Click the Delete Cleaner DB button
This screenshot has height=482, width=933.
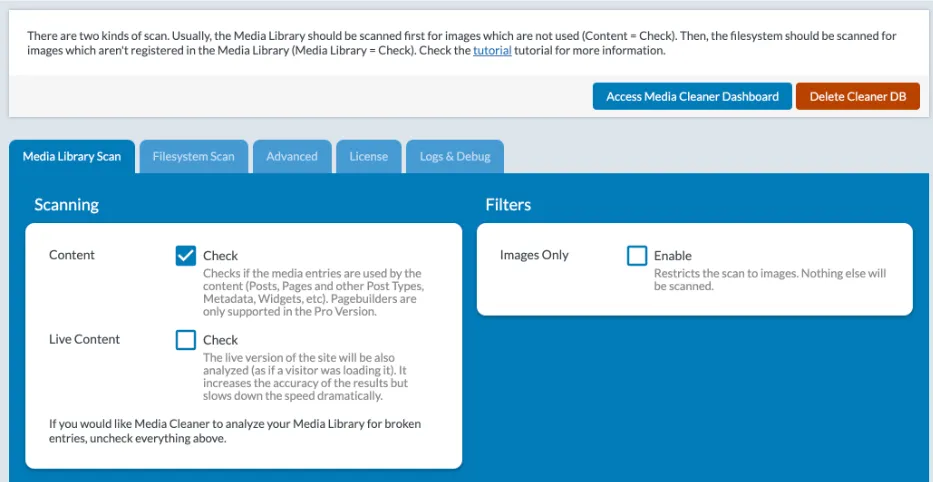(857, 96)
